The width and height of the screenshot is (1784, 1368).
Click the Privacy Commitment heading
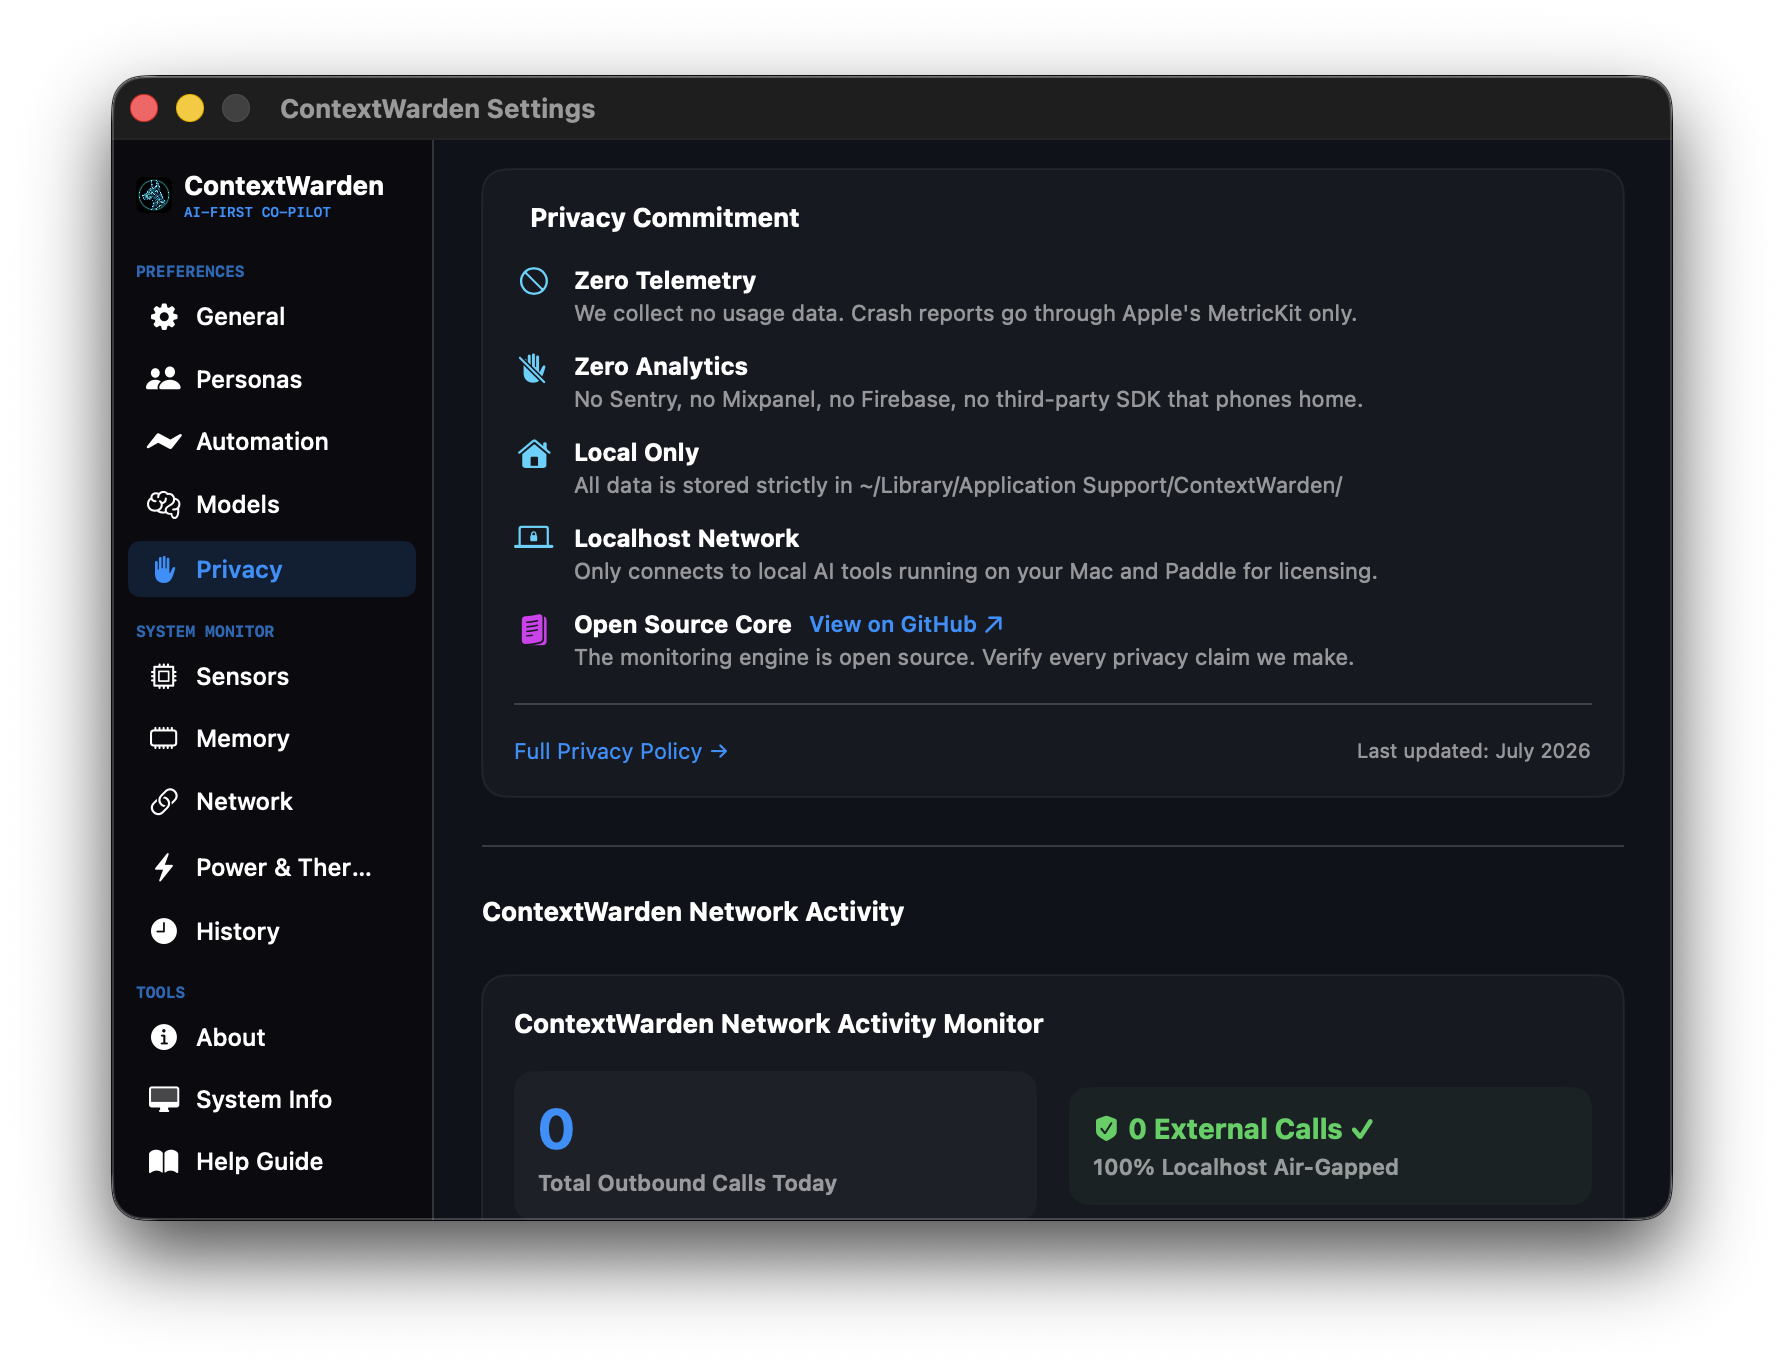point(665,218)
